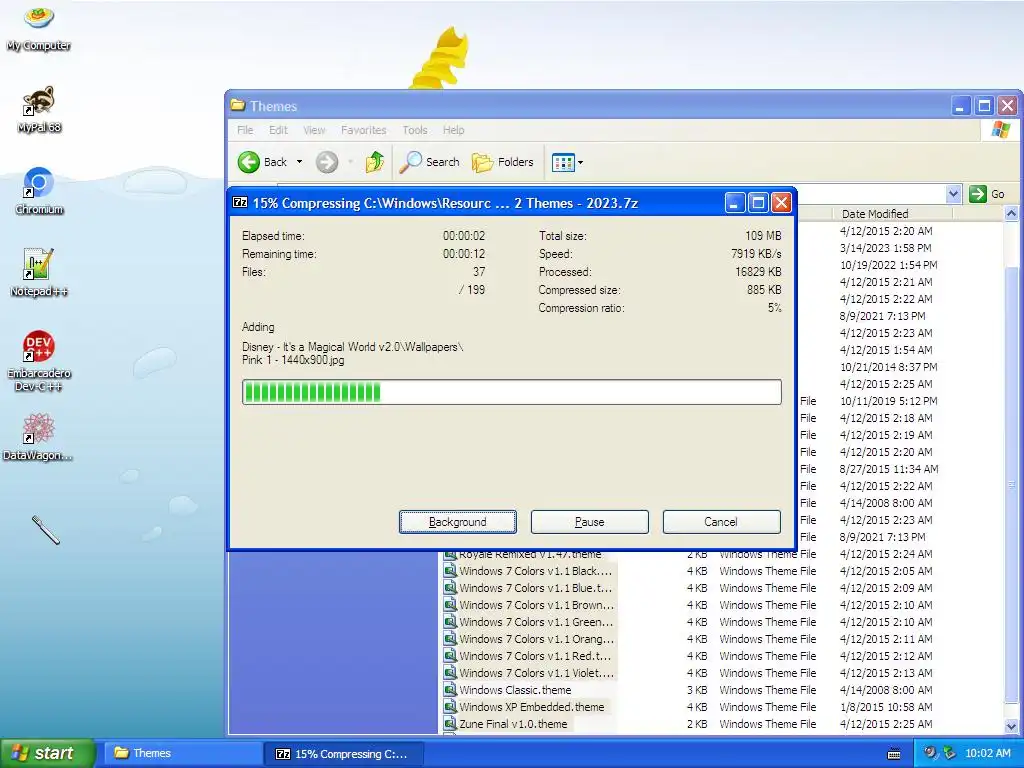Click Go button beside address bar
1024x768 pixels.
[x=987, y=194]
